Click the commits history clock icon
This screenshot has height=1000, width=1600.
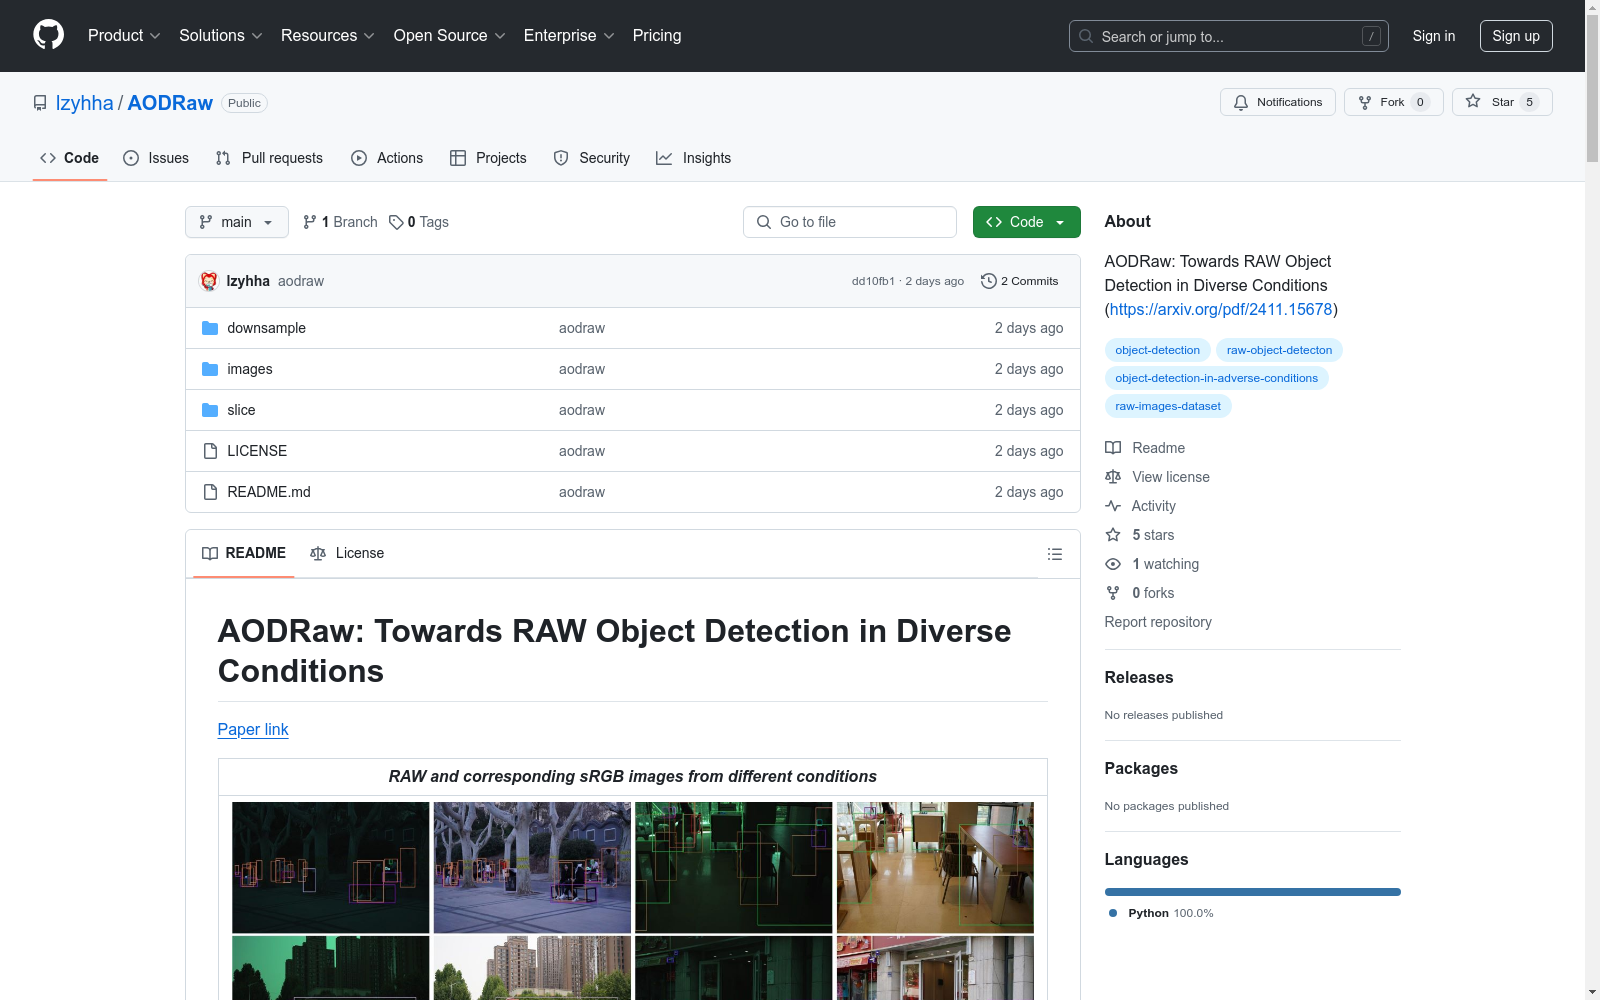click(x=989, y=281)
